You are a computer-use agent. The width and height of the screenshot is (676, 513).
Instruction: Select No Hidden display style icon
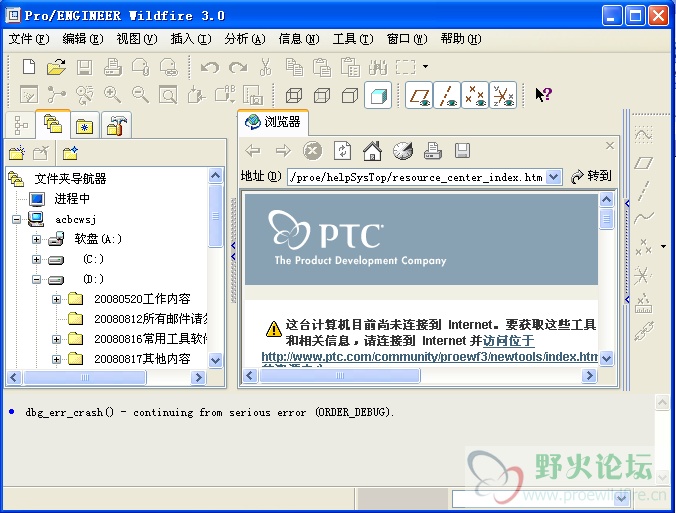click(350, 95)
